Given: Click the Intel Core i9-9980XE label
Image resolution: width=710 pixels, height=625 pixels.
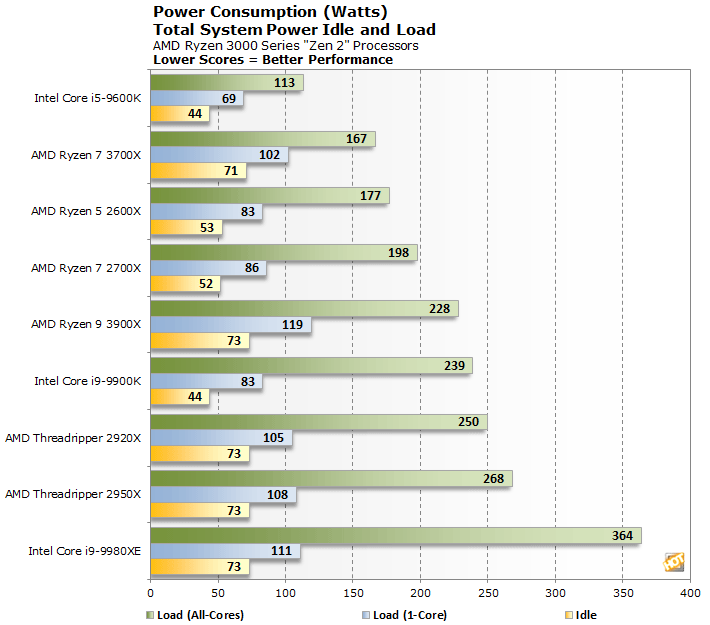Looking at the screenshot, I should click(85, 551).
